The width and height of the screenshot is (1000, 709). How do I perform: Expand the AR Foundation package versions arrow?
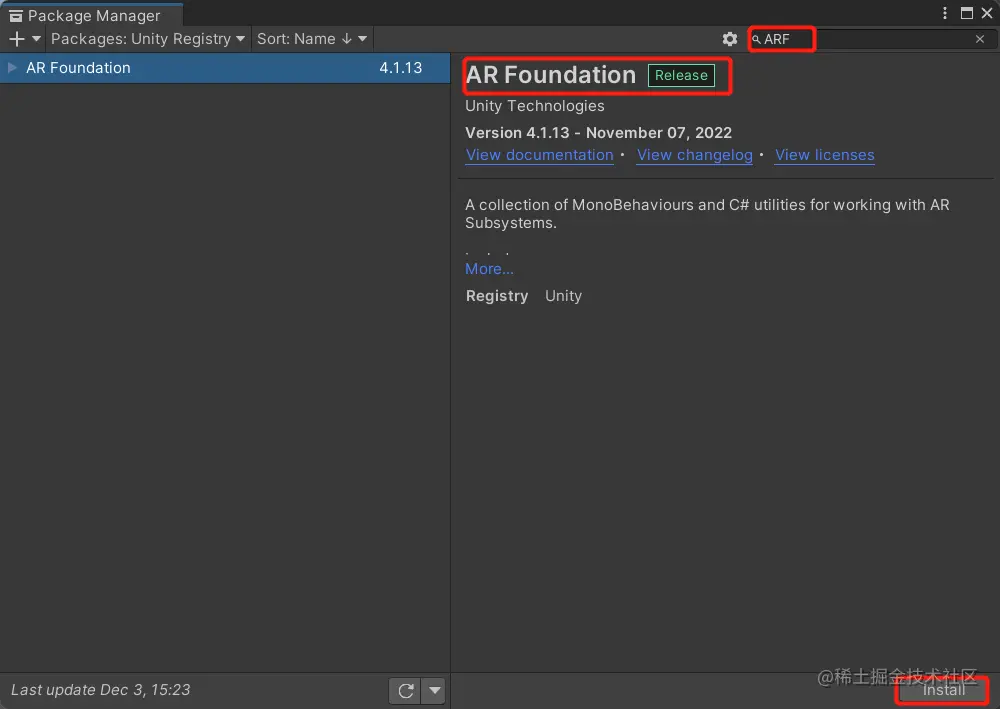pyautogui.click(x=11, y=68)
